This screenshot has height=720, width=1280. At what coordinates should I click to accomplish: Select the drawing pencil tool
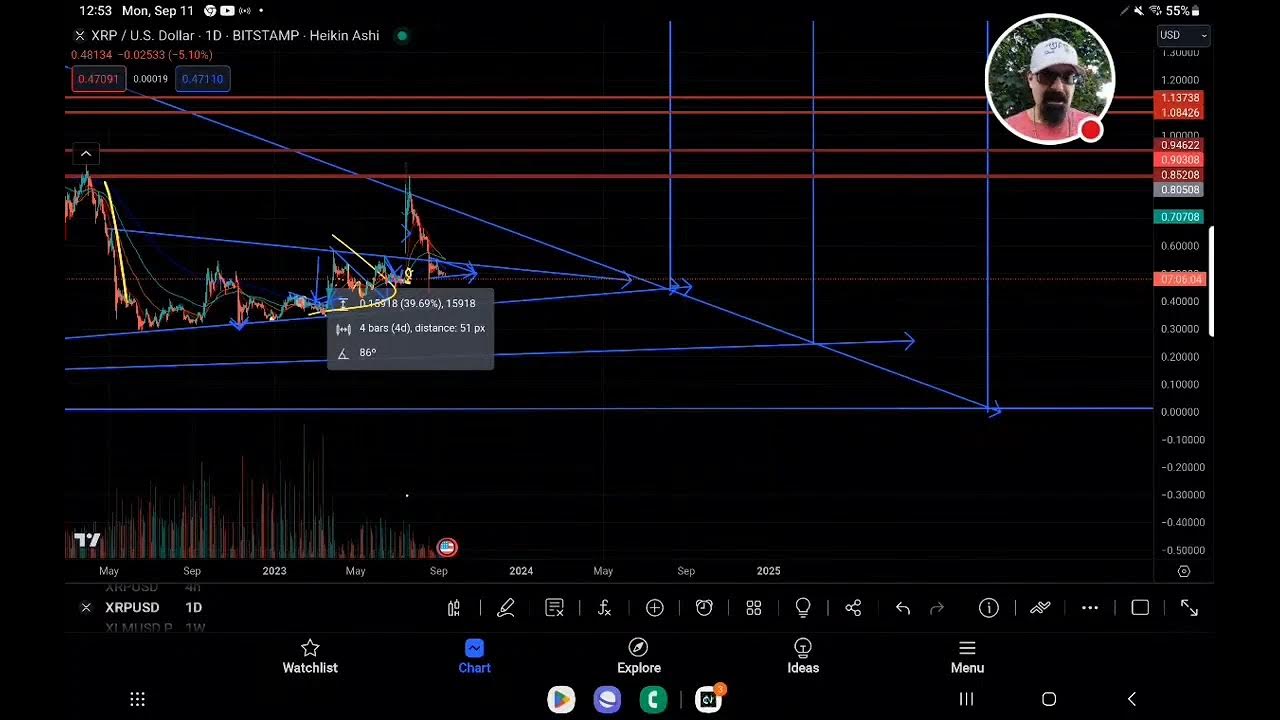506,608
